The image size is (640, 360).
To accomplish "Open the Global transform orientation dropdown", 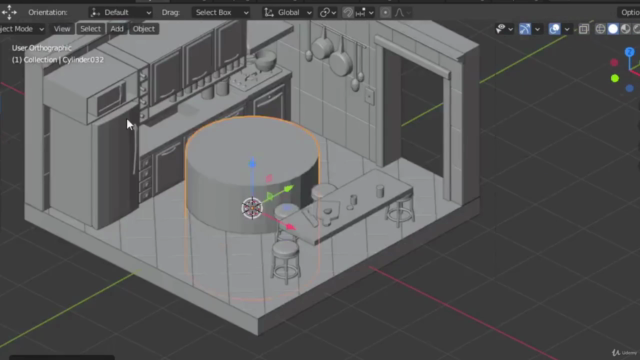I will 288,13.
